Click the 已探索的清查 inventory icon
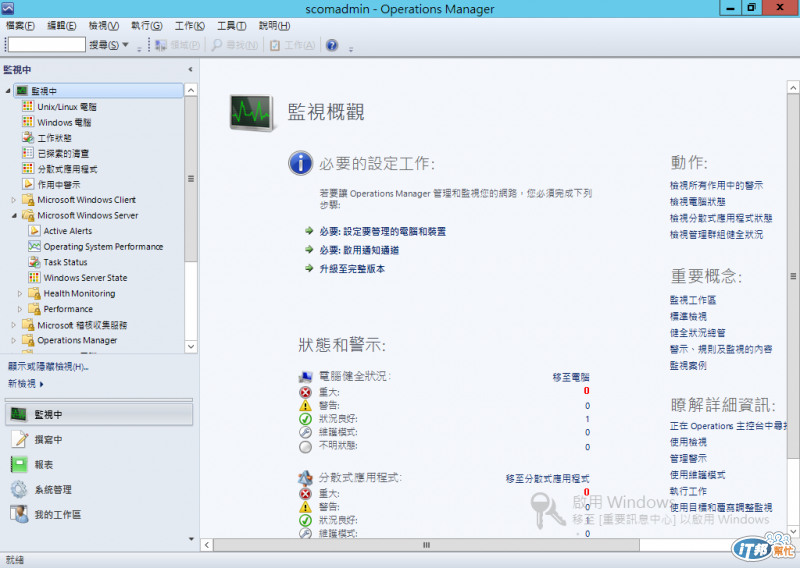The image size is (800, 568). 28,153
